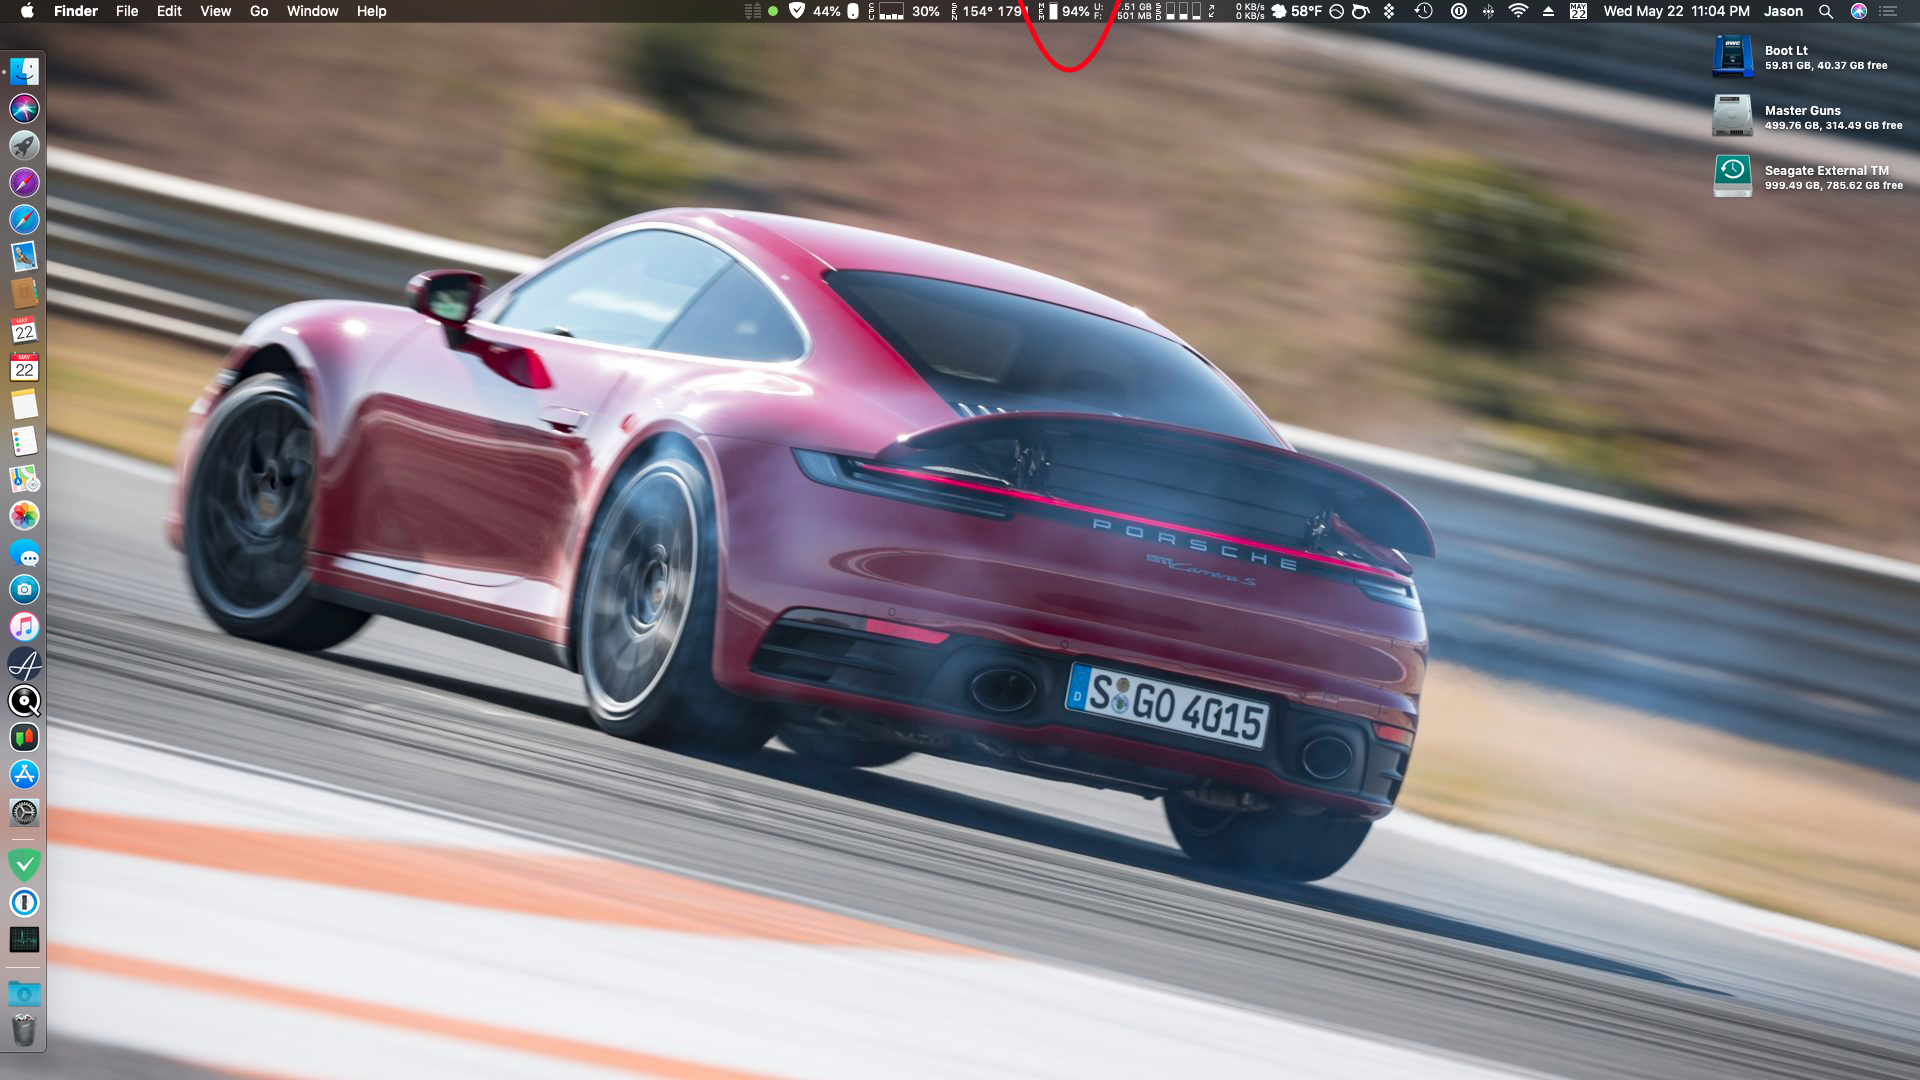Open the calendar date menu bar icon
1920x1080 pixels.
pos(1578,11)
